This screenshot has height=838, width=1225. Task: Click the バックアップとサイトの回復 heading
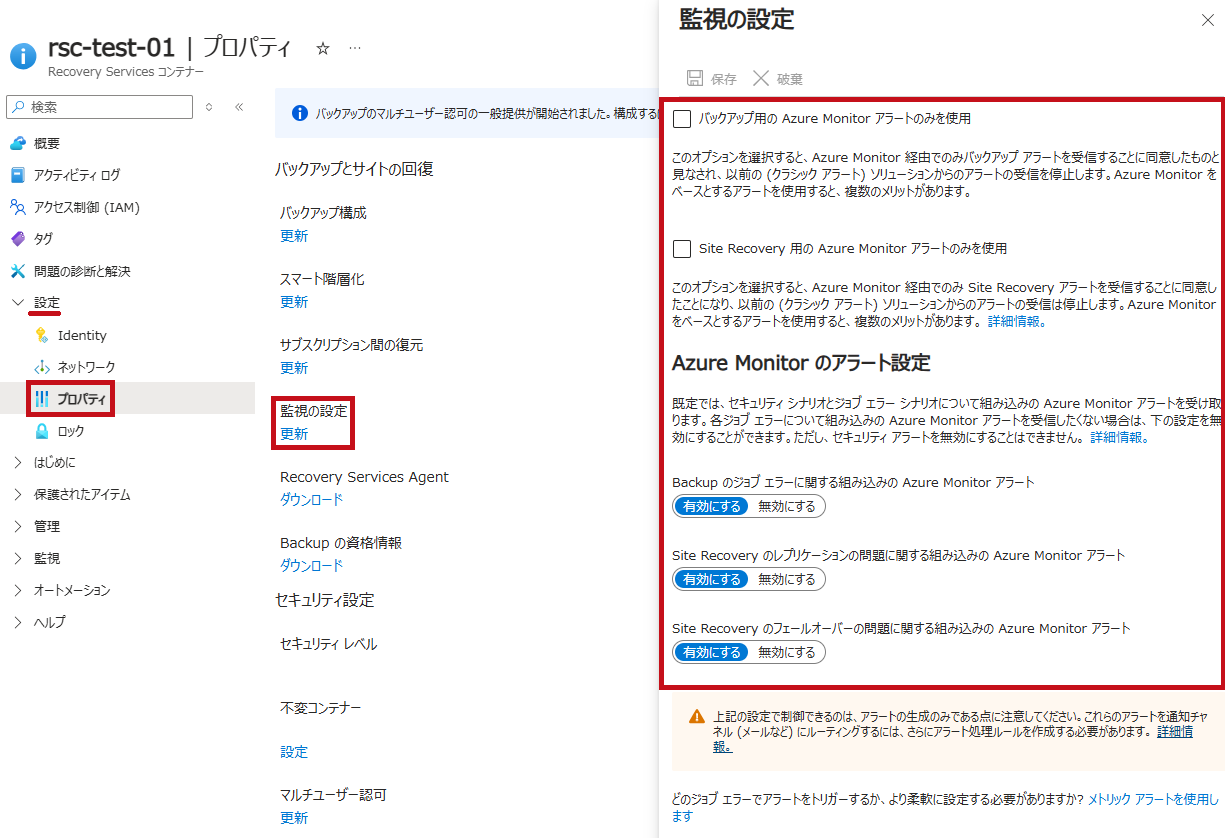pyautogui.click(x=354, y=169)
